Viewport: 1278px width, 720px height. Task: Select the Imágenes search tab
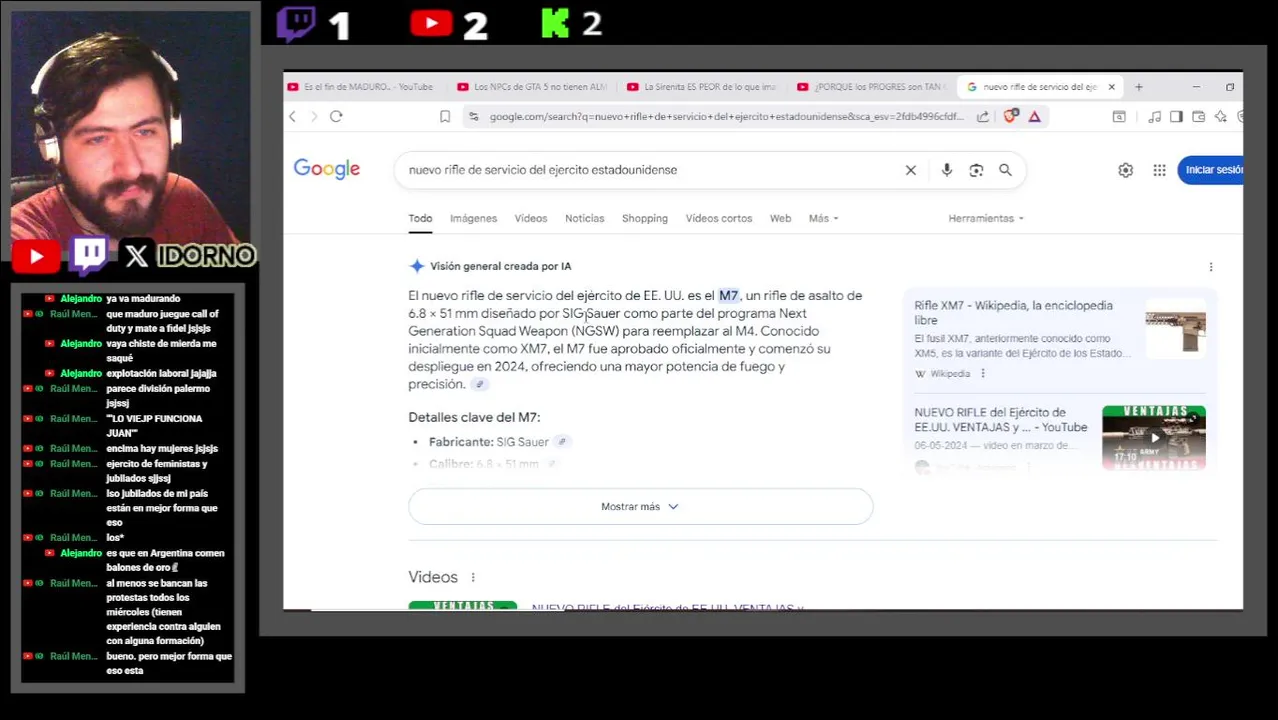(x=473, y=218)
